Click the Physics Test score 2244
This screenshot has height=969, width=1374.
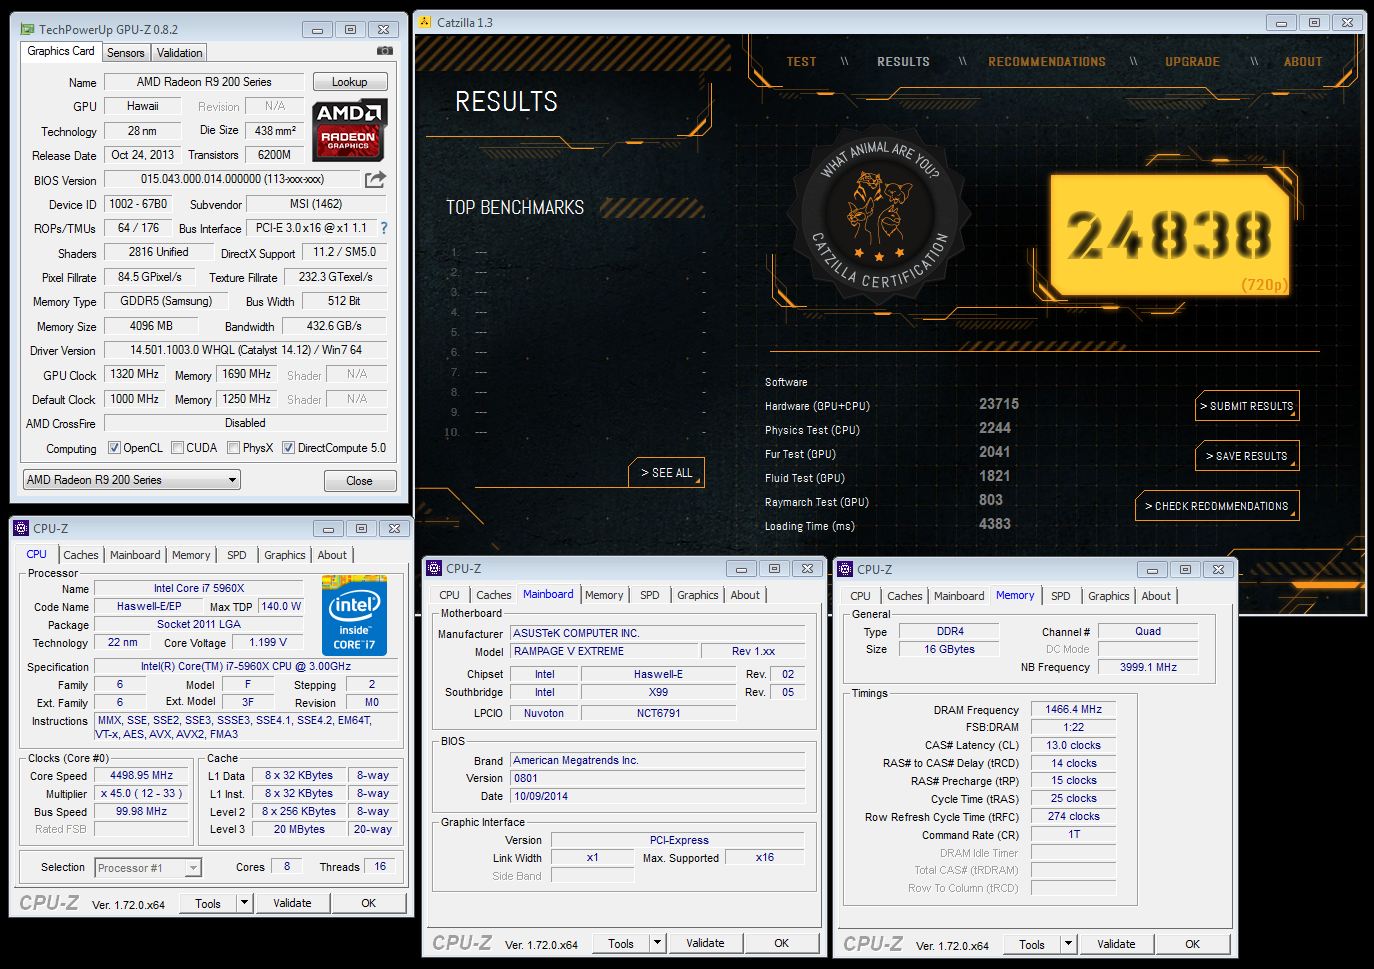(x=995, y=428)
